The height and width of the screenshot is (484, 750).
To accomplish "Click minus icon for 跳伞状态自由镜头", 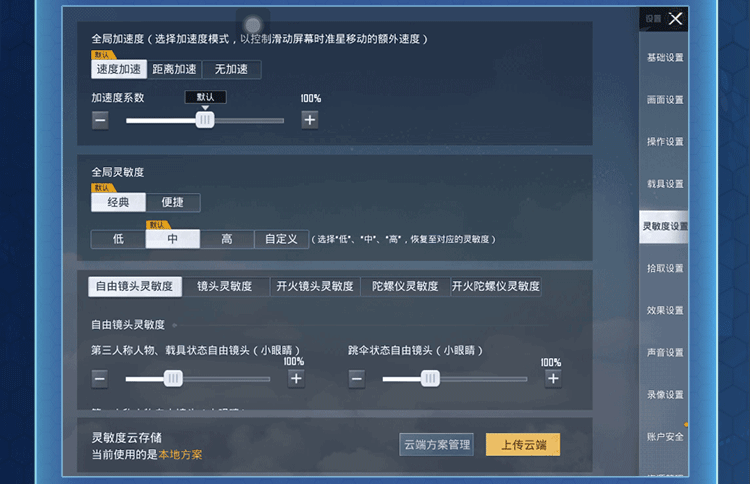I will [x=357, y=379].
